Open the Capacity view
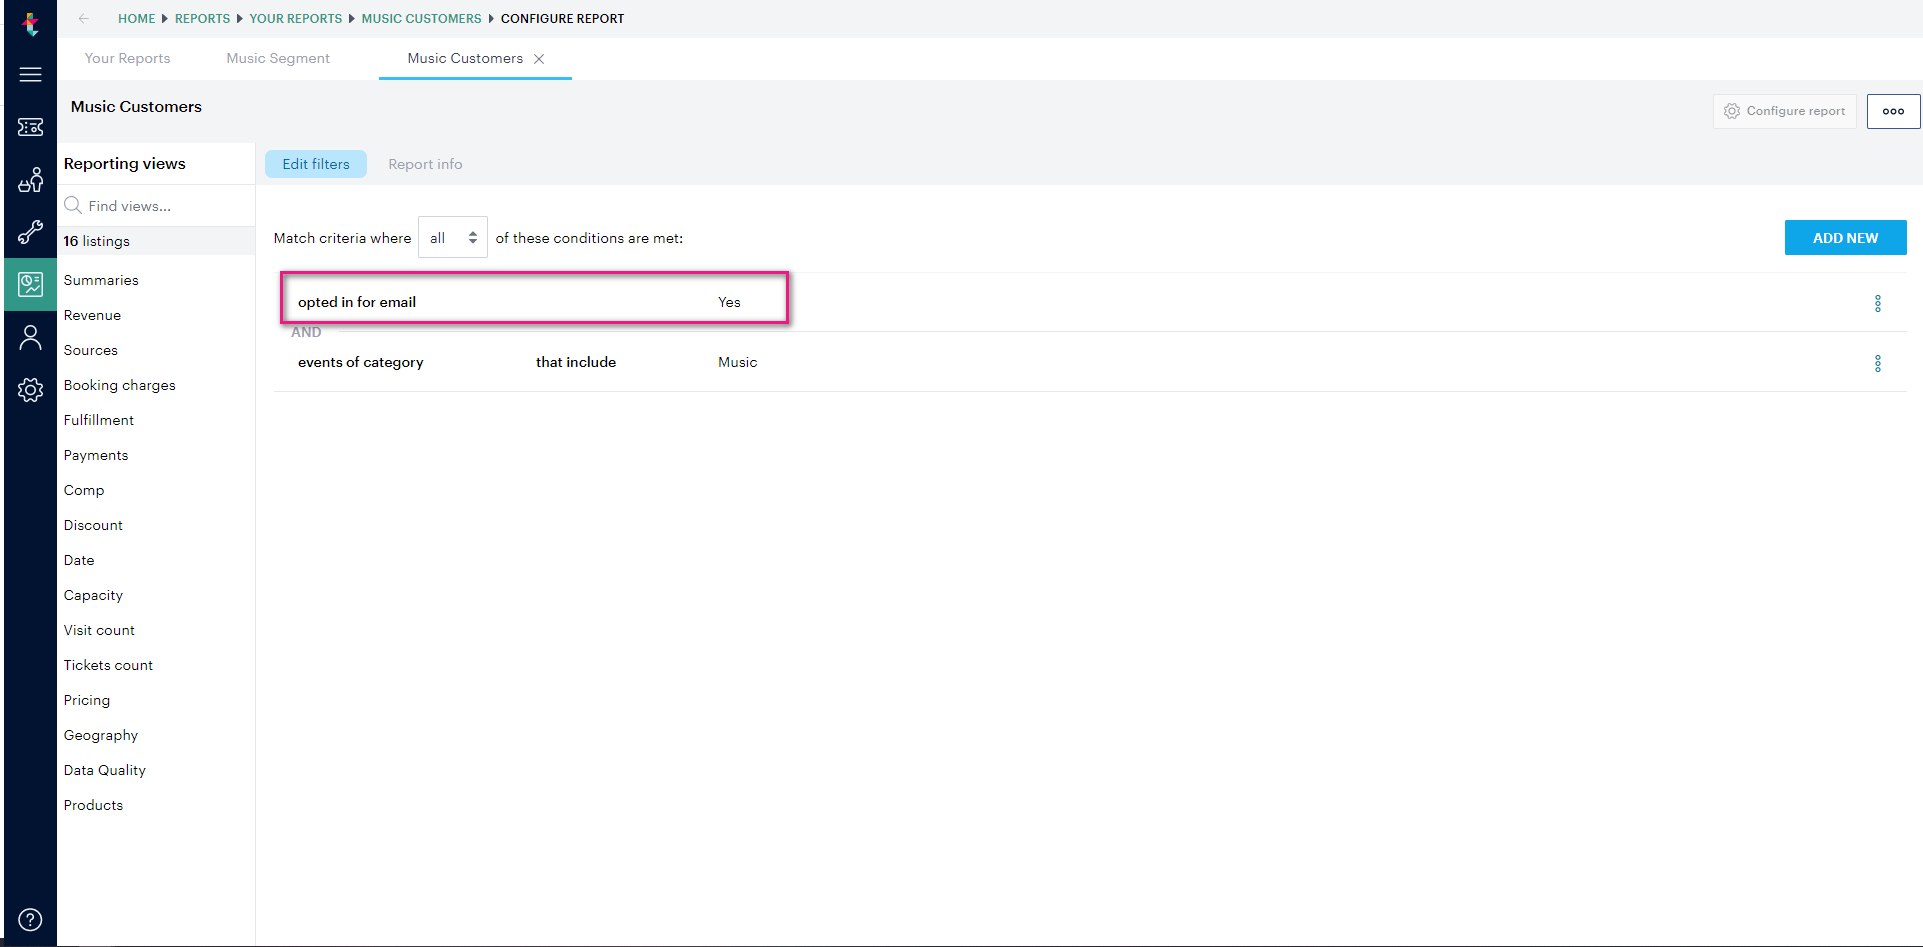This screenshot has height=947, width=1923. coord(93,595)
